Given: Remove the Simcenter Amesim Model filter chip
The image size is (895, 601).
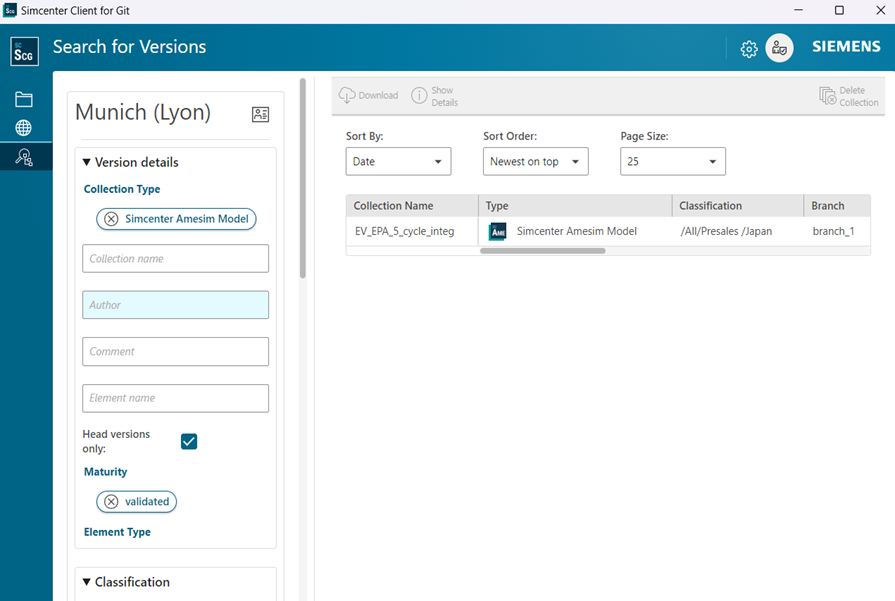Looking at the screenshot, I should coord(111,219).
